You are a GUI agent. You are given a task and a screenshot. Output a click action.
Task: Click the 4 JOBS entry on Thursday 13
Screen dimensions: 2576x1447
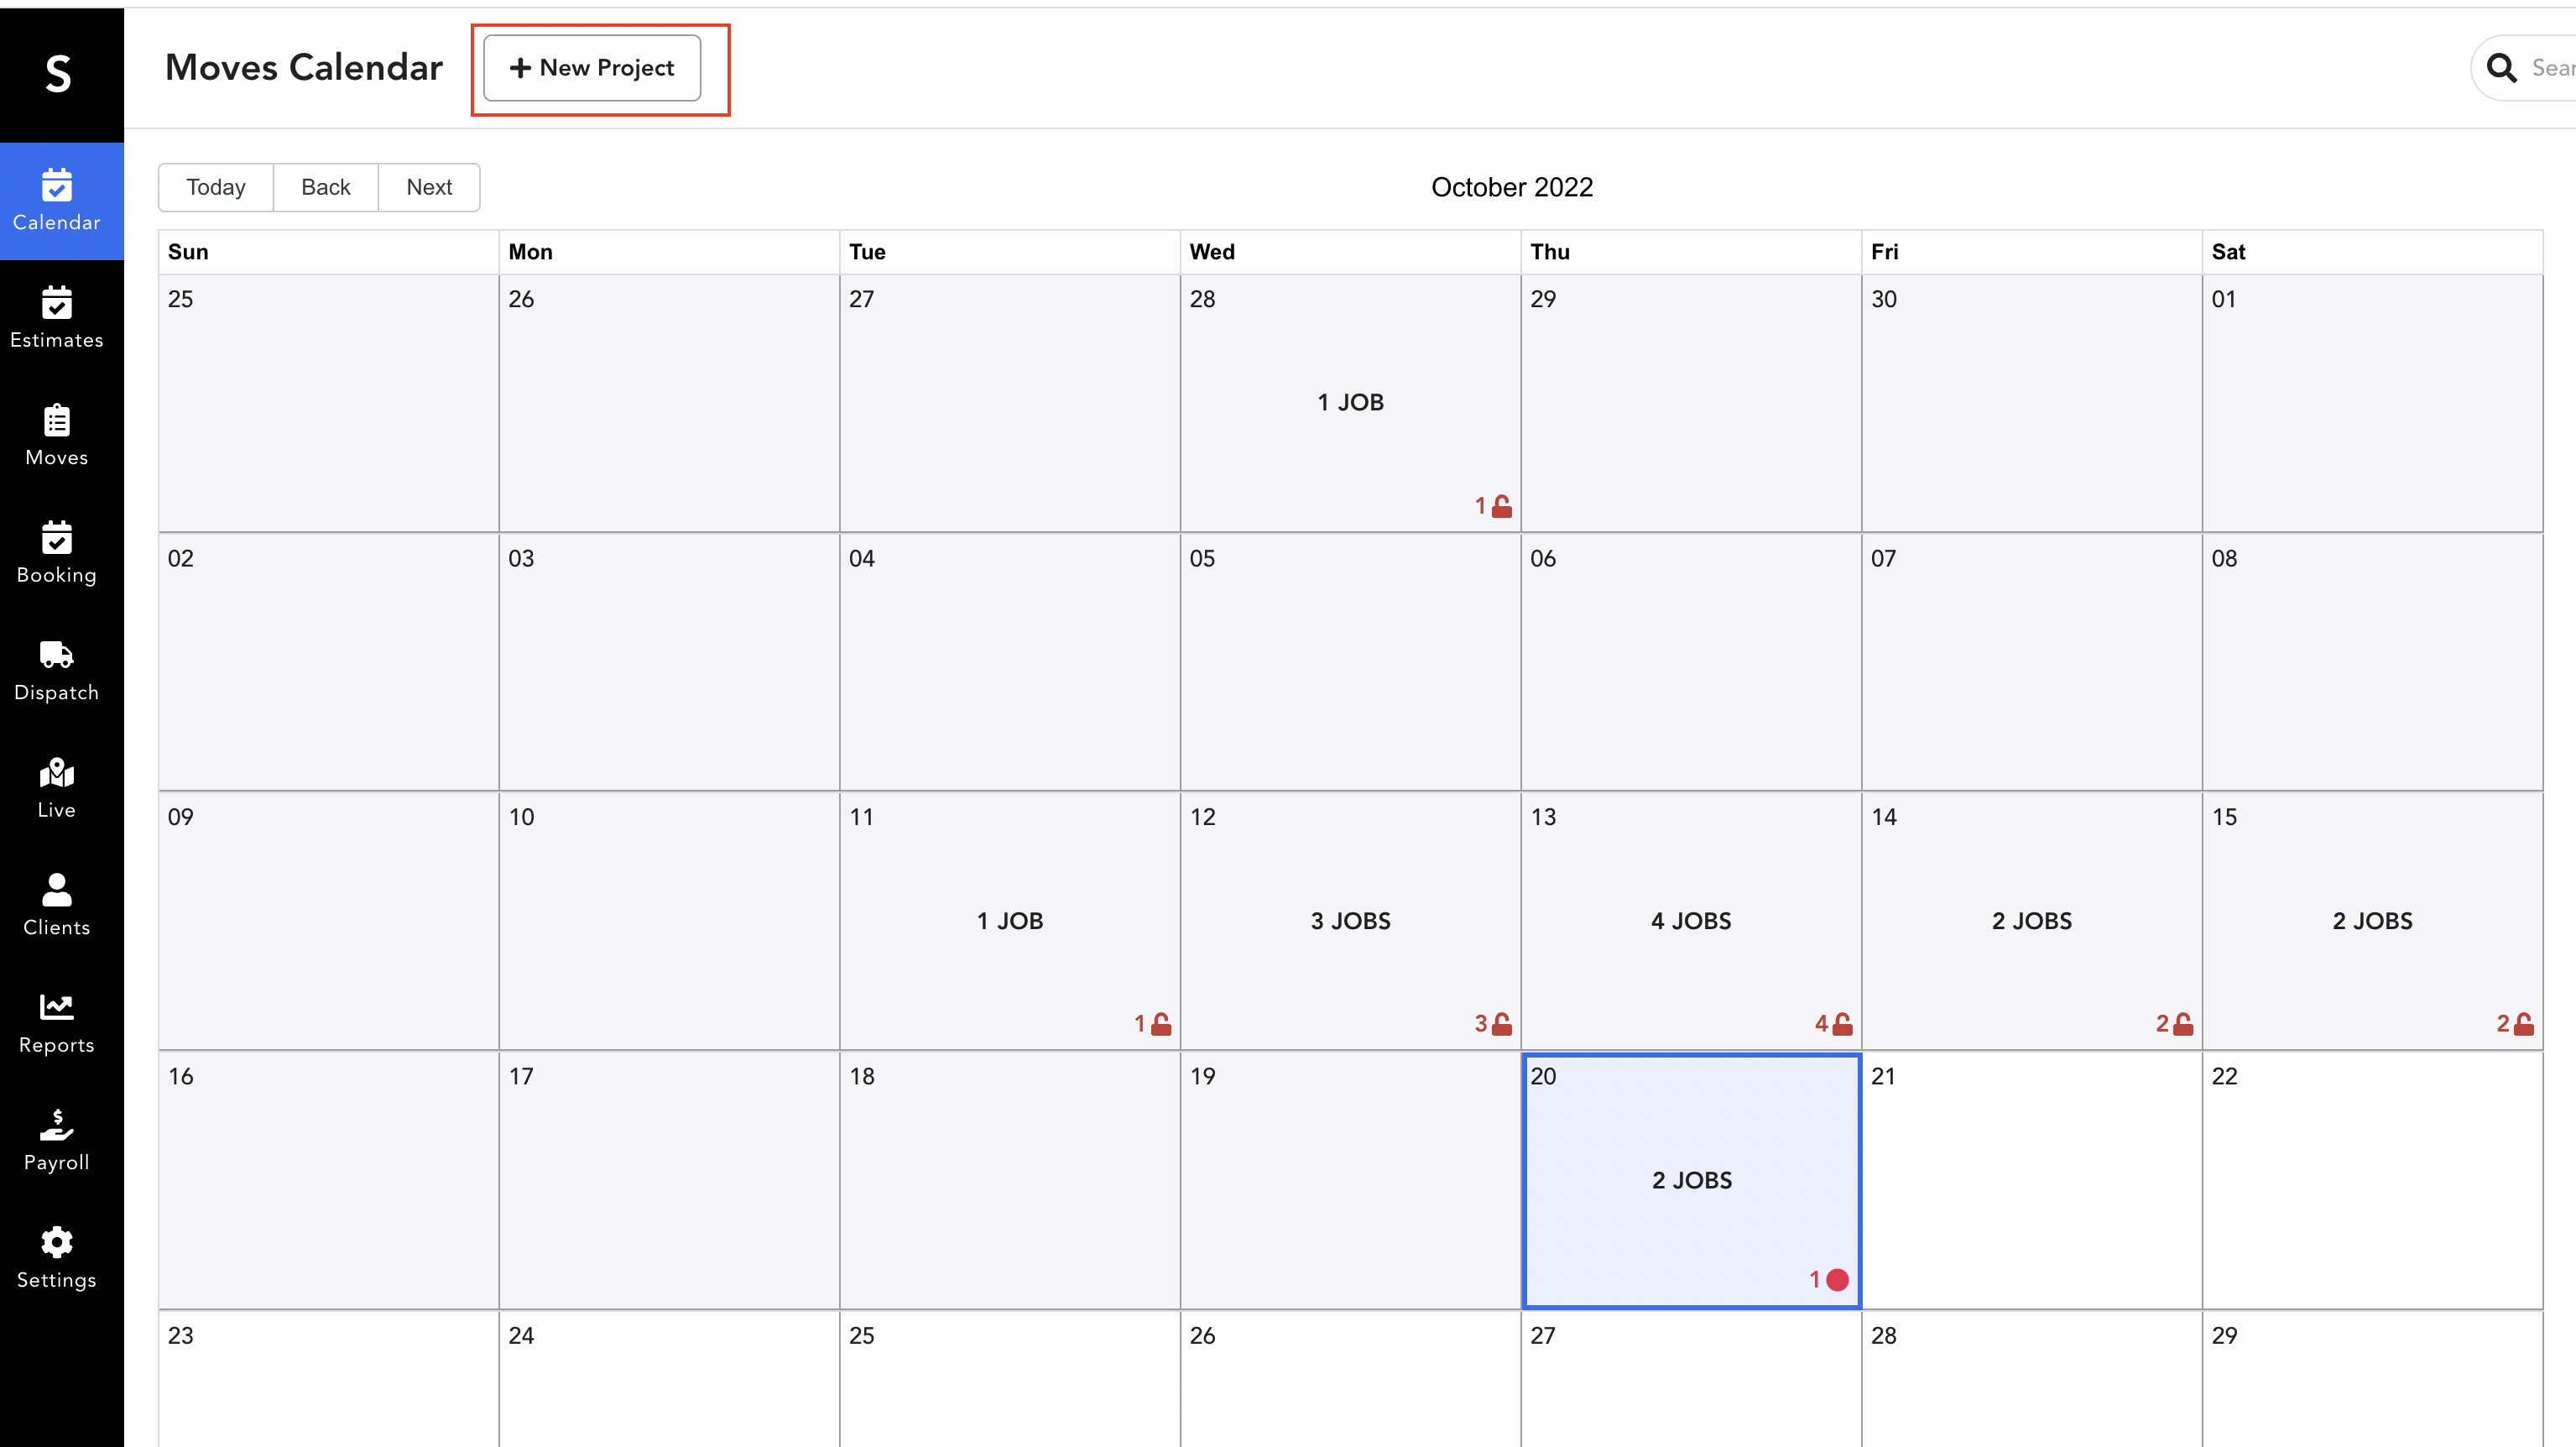tap(1690, 920)
